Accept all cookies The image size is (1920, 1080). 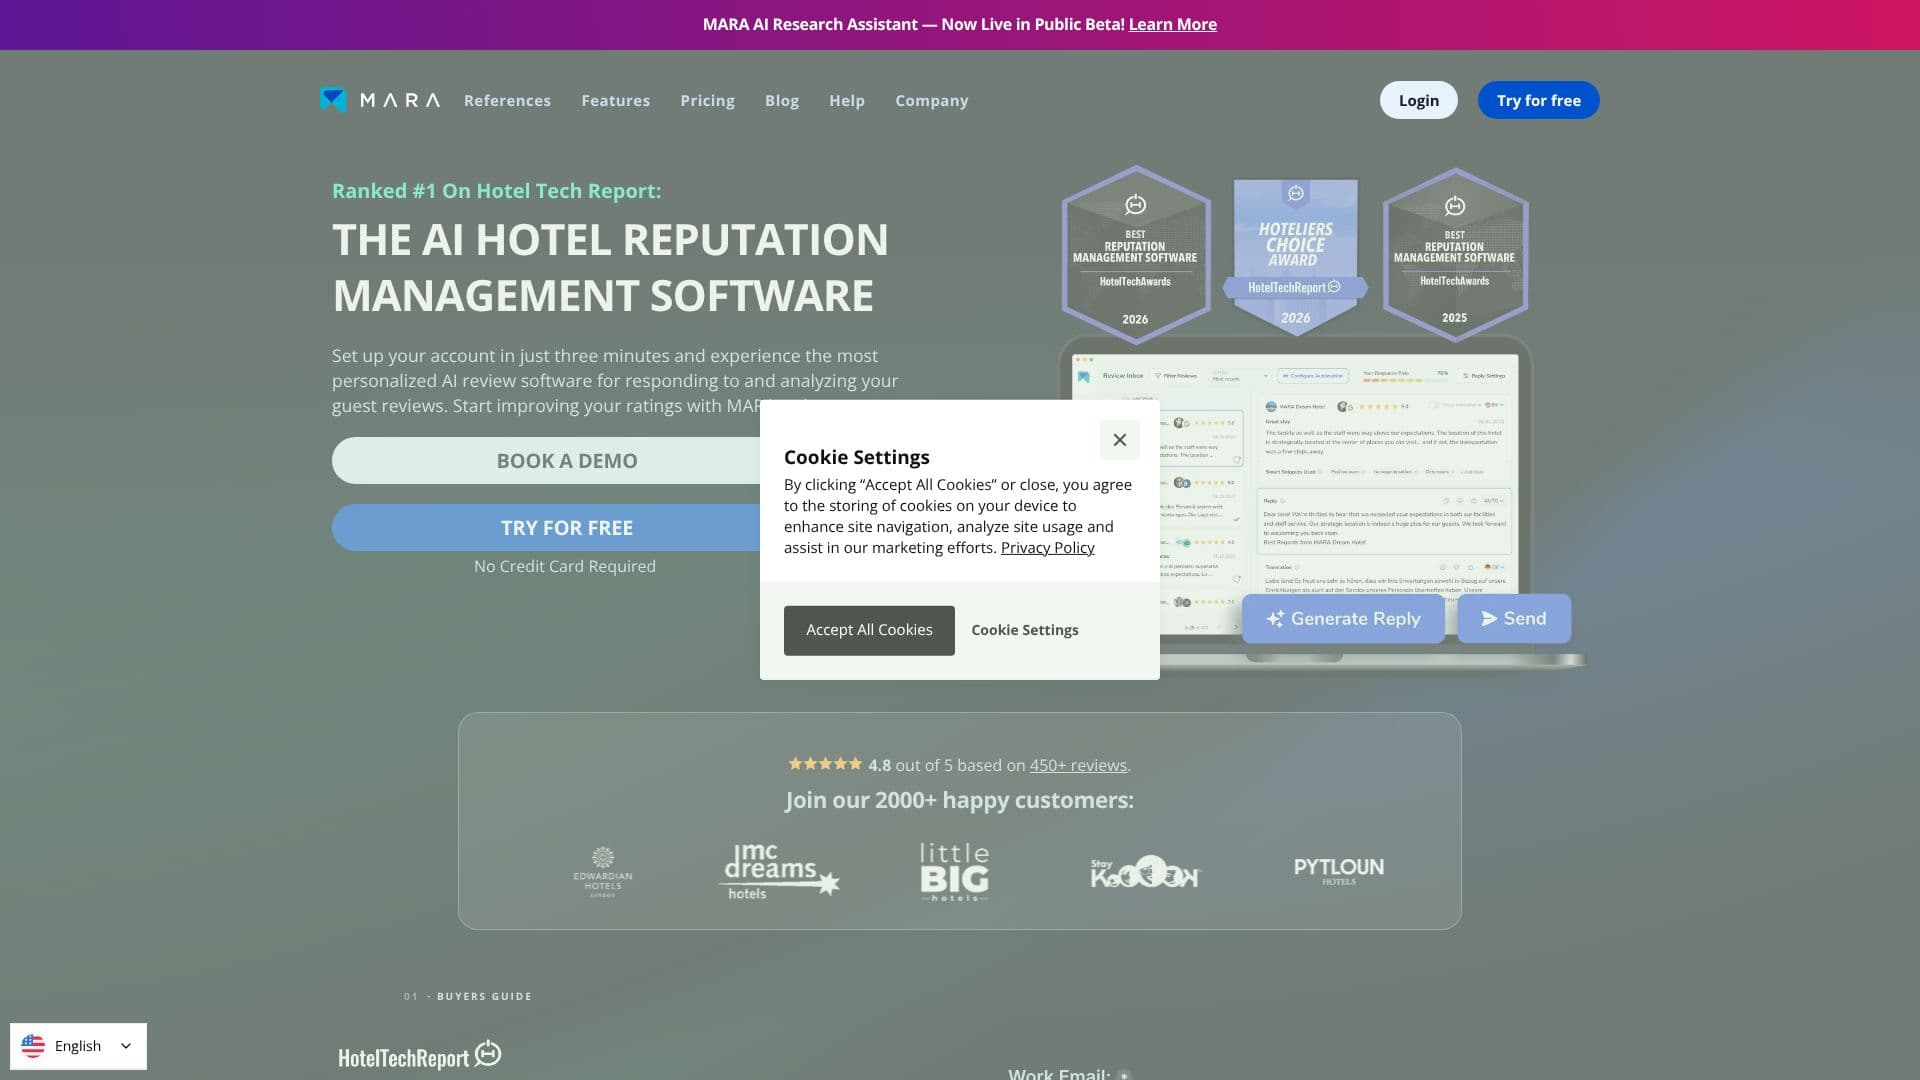coord(869,630)
